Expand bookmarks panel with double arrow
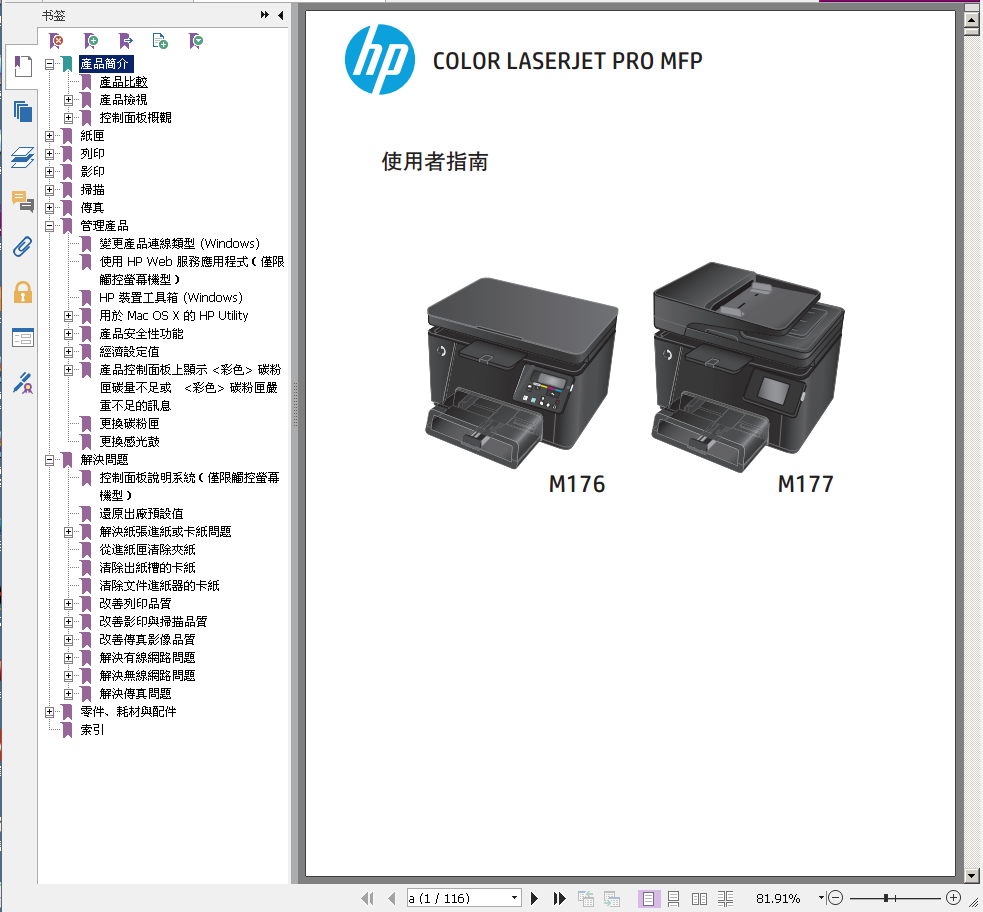The height and width of the screenshot is (912, 983). 265,15
